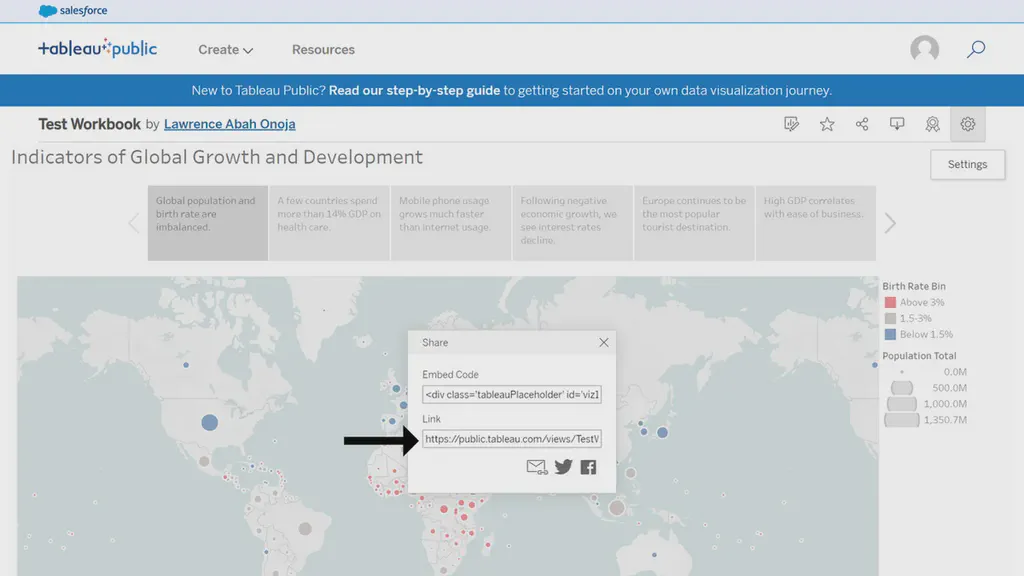This screenshot has height=576, width=1024.
Task: Open Lawrence Abah Onoja's profile link
Action: tap(230, 124)
